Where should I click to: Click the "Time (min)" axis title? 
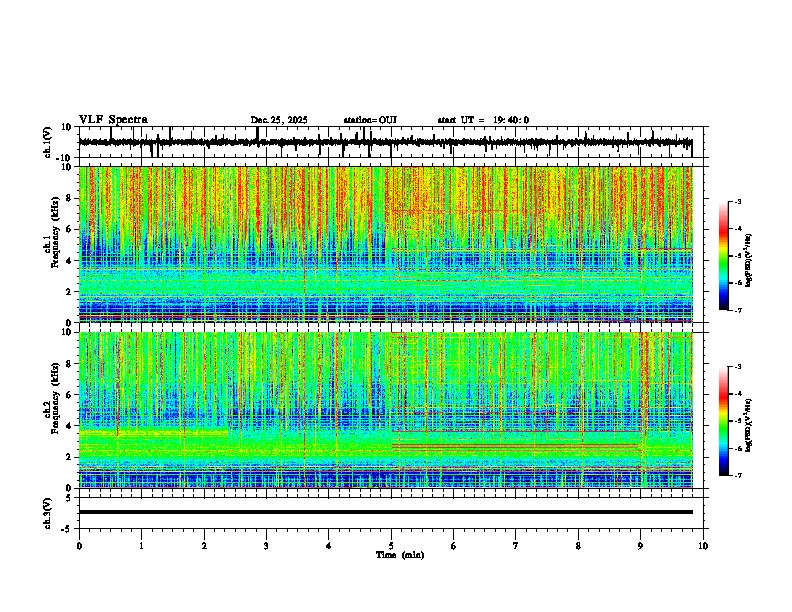[400, 555]
